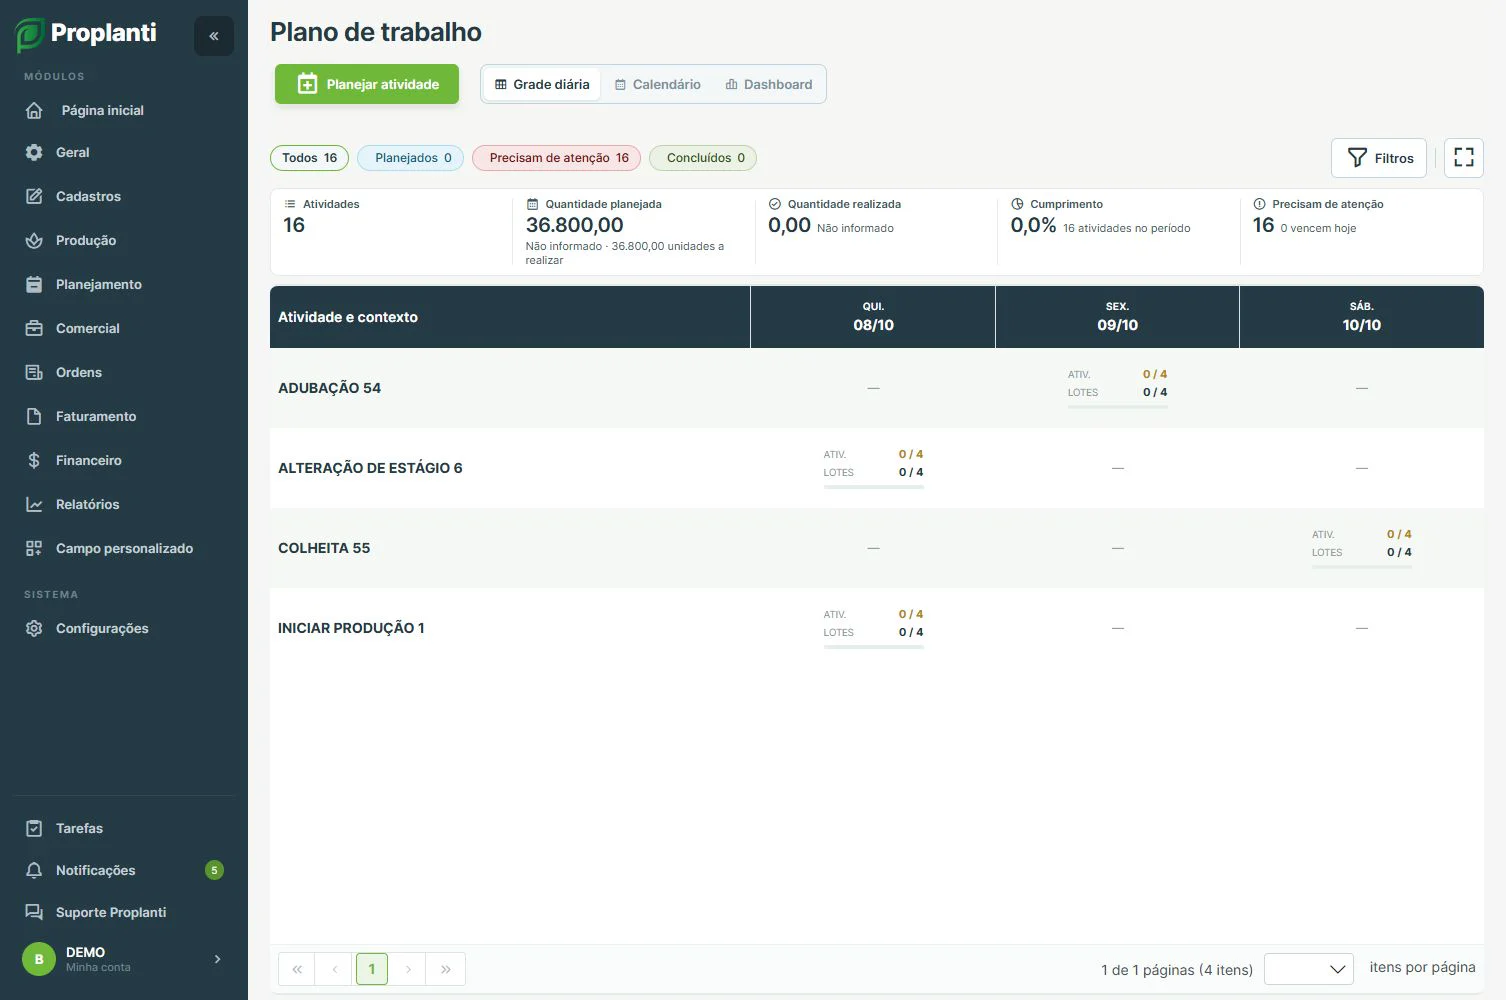Image resolution: width=1506 pixels, height=1000 pixels.
Task: Click the Planejar atividade button
Action: click(x=367, y=84)
